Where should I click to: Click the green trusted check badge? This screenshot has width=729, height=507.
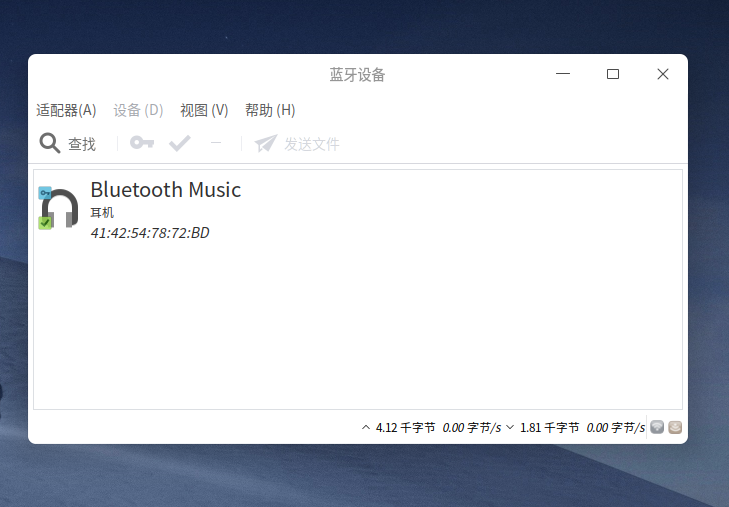(45, 223)
